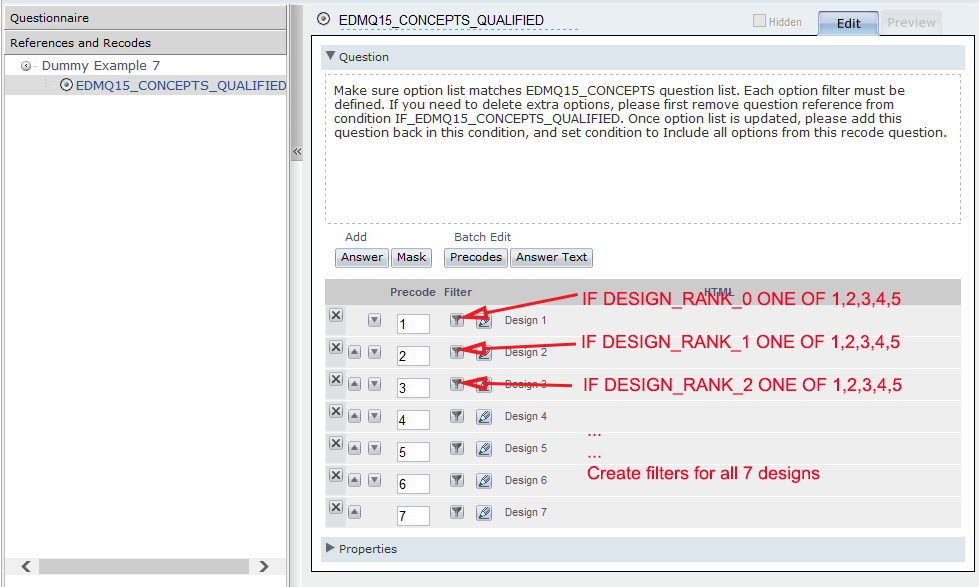The image size is (979, 587).
Task: Toggle the Hidden checkbox
Action: coord(759,21)
